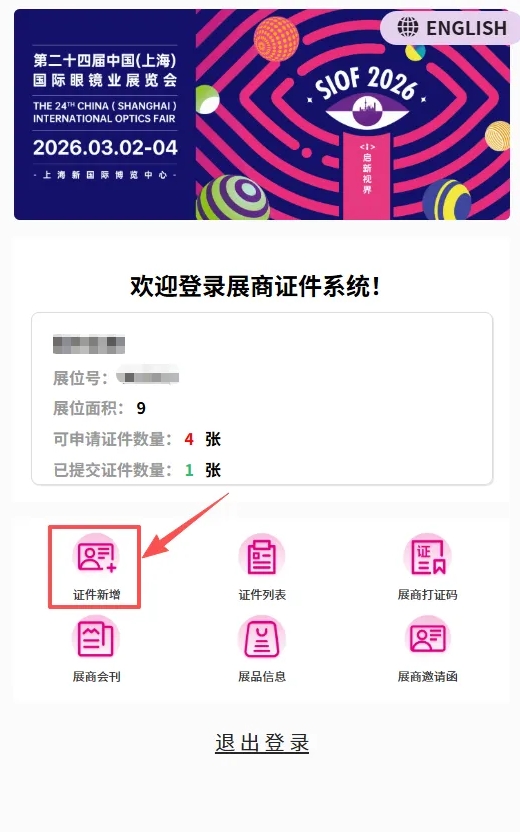Screen dimensions: 520x832
Task: Open 证件新增 add badge icon
Action: [96, 556]
